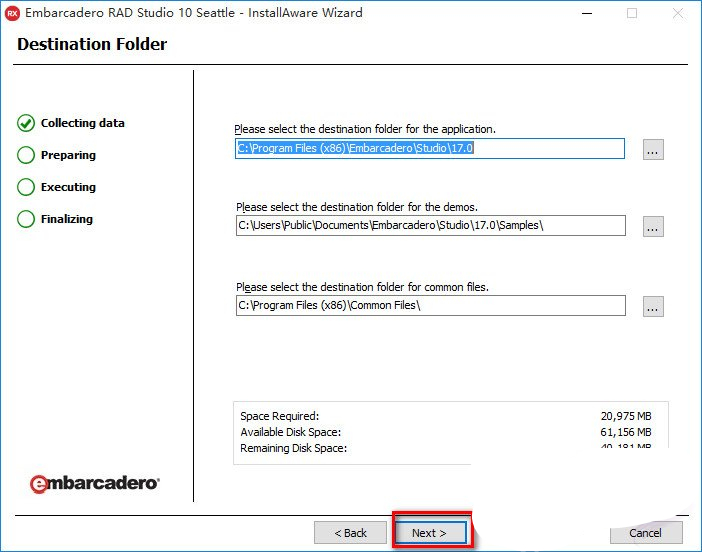Click the Remaining Disk Space label
Image resolution: width=702 pixels, height=552 pixels.
tap(294, 448)
